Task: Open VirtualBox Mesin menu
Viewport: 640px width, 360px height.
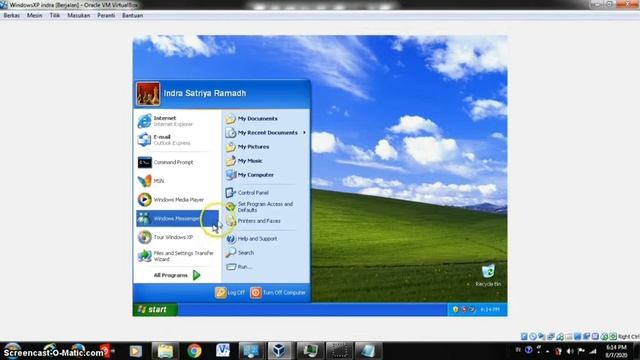Action: [35, 16]
